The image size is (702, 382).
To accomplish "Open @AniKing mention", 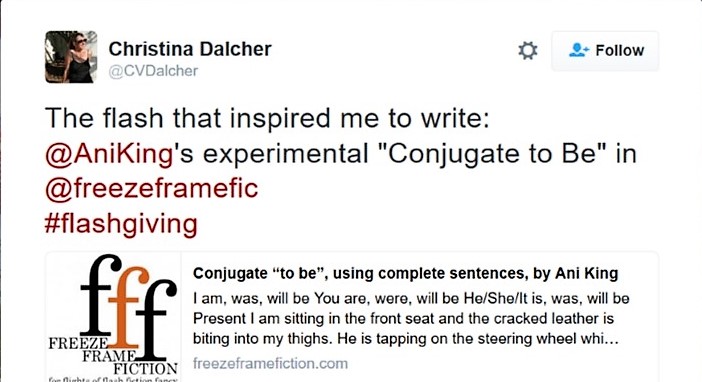I will click(109, 154).
